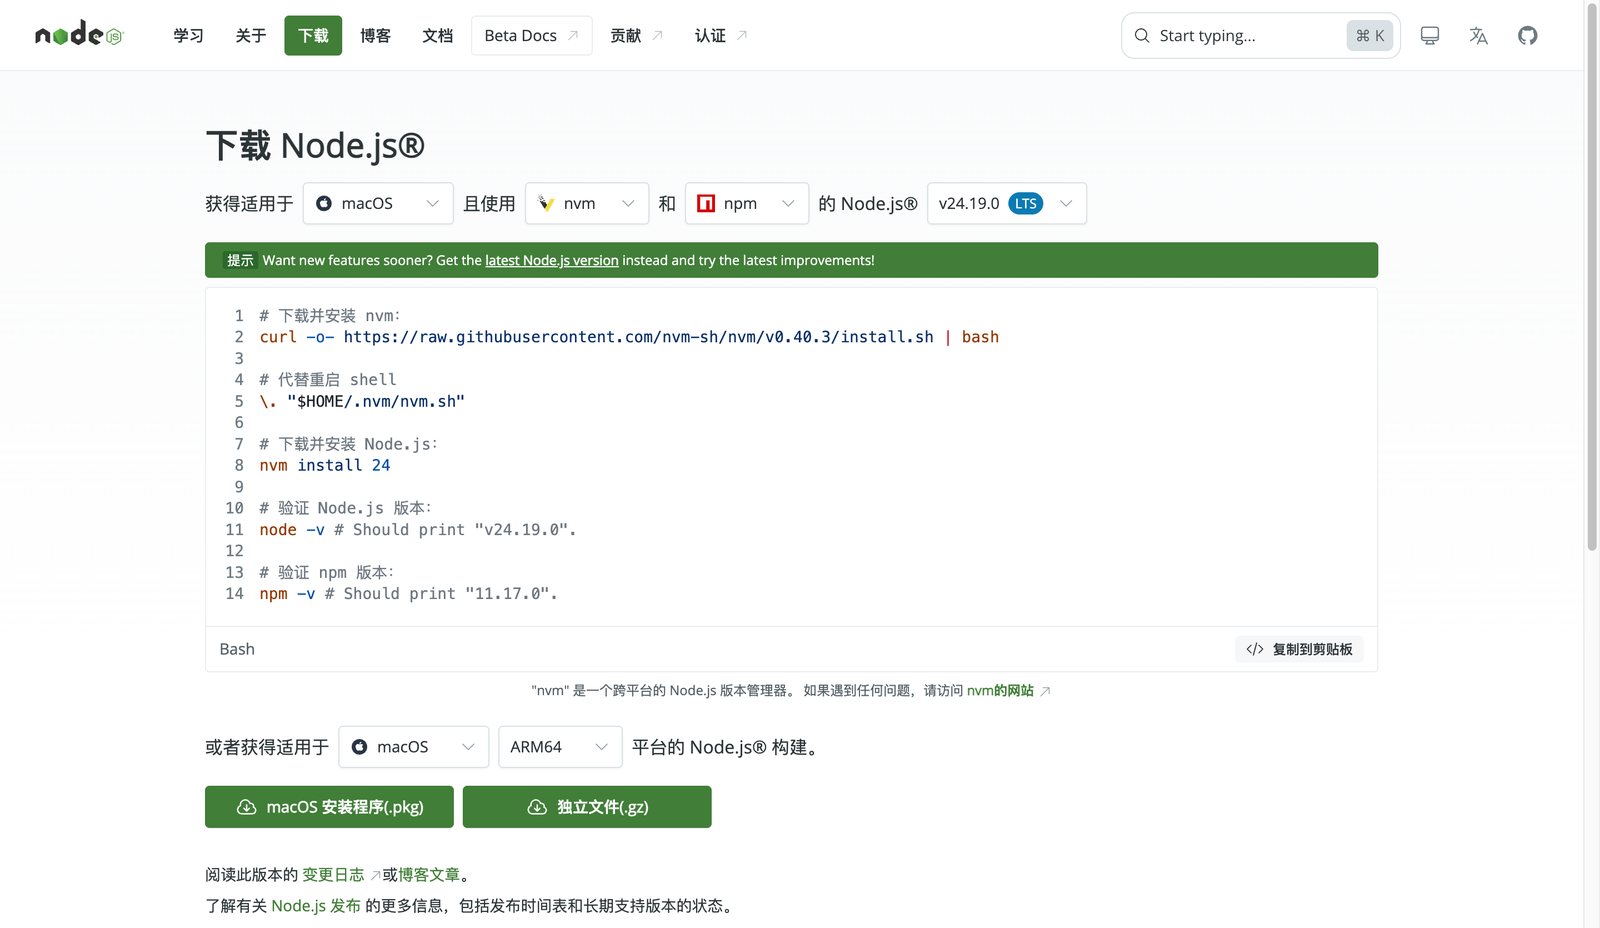Click the "$HOME/.nvm/nvm.sh" line

362,401
